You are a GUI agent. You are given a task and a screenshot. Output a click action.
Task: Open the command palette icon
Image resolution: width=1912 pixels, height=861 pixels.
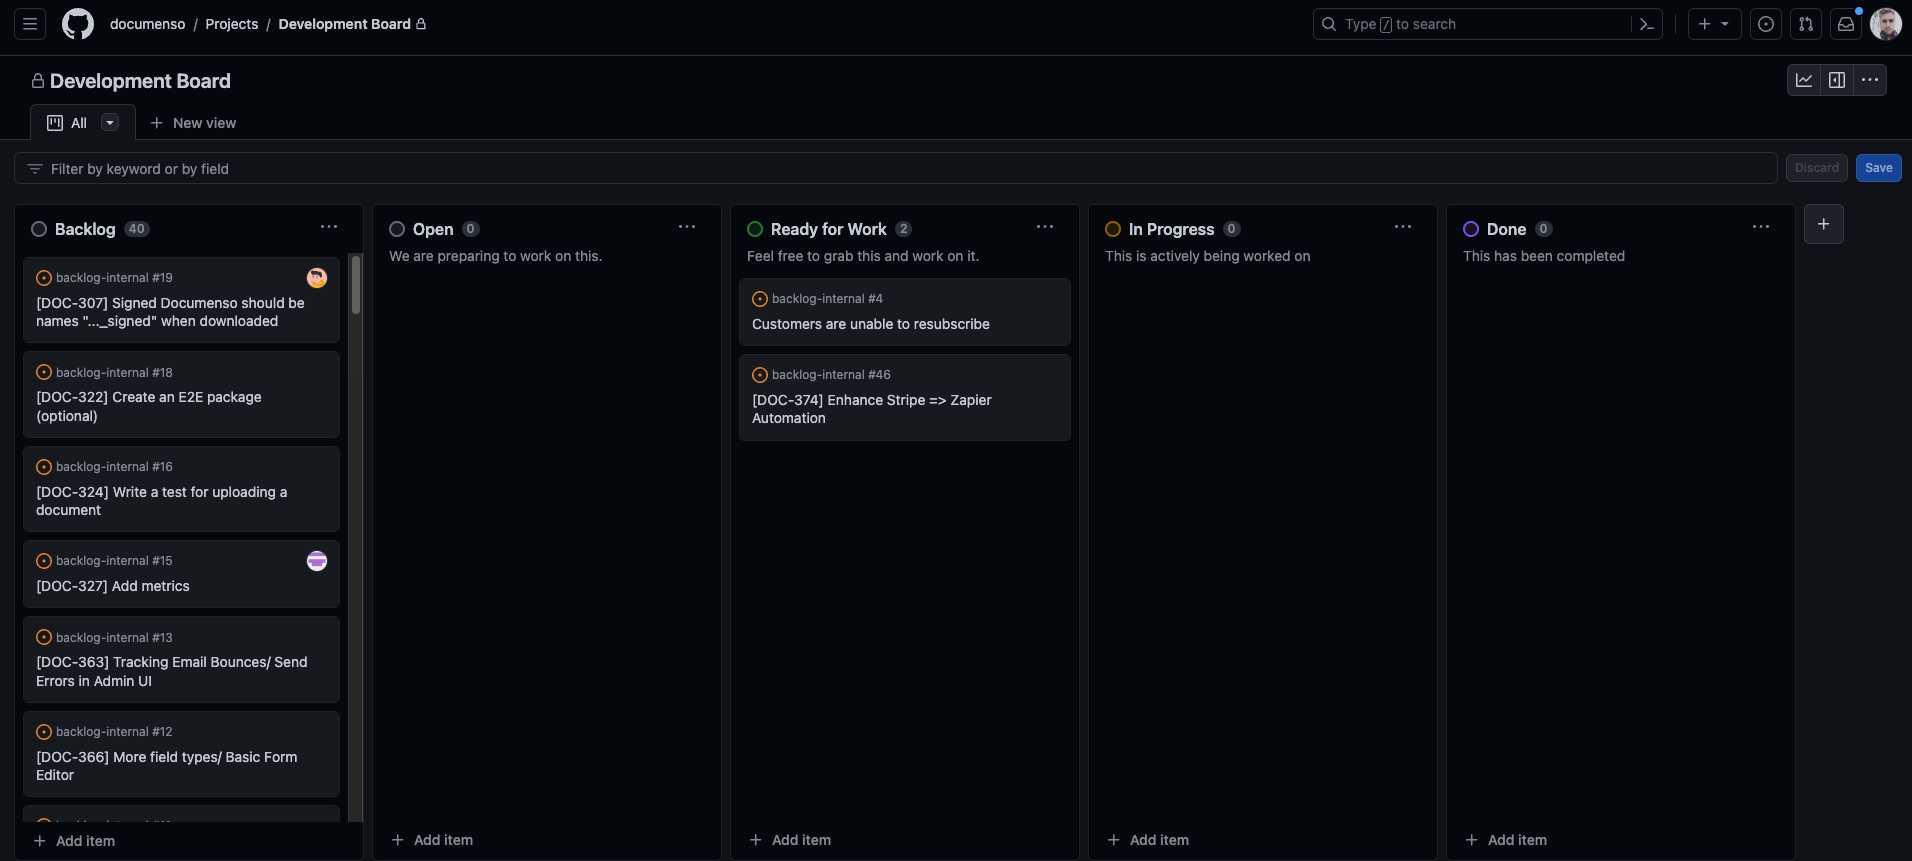[1646, 24]
